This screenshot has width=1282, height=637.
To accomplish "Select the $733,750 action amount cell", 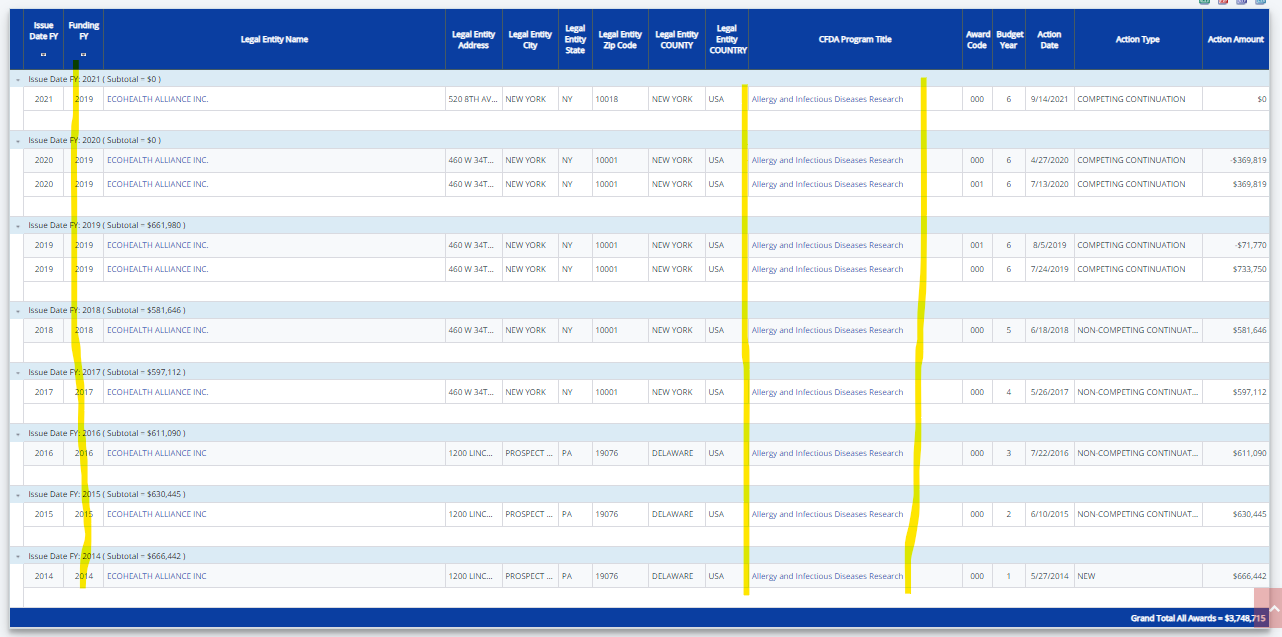I will (x=1236, y=269).
